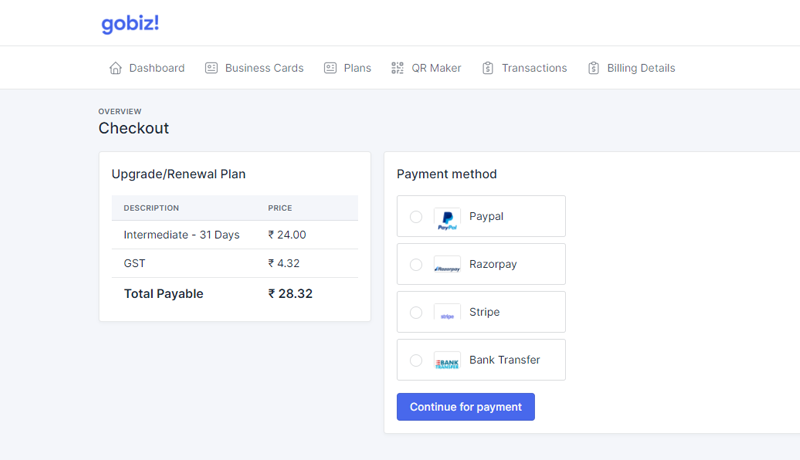Select the Paypal radio button
The width and height of the screenshot is (800, 460).
click(x=416, y=217)
